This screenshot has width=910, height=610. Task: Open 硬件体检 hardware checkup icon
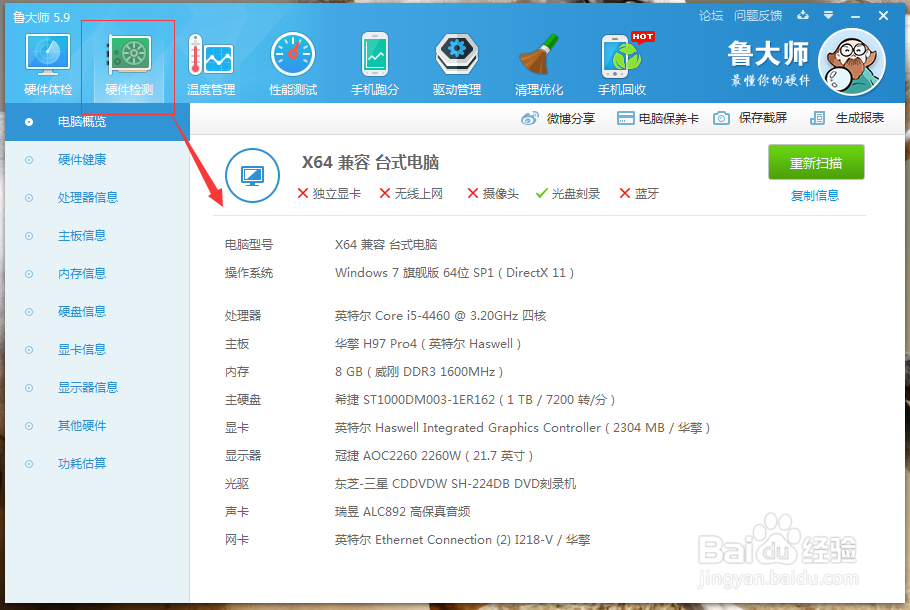[x=48, y=55]
